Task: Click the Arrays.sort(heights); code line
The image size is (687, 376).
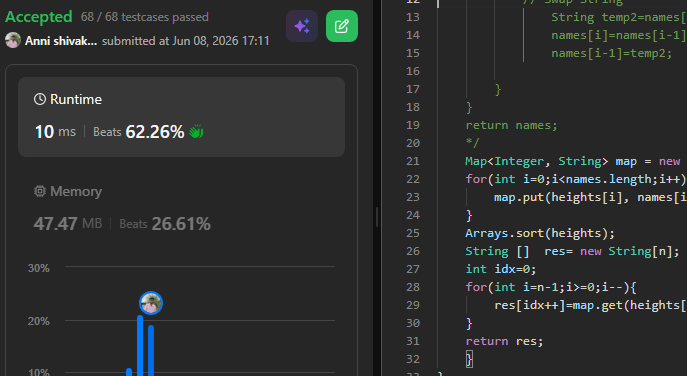Action: click(x=540, y=233)
